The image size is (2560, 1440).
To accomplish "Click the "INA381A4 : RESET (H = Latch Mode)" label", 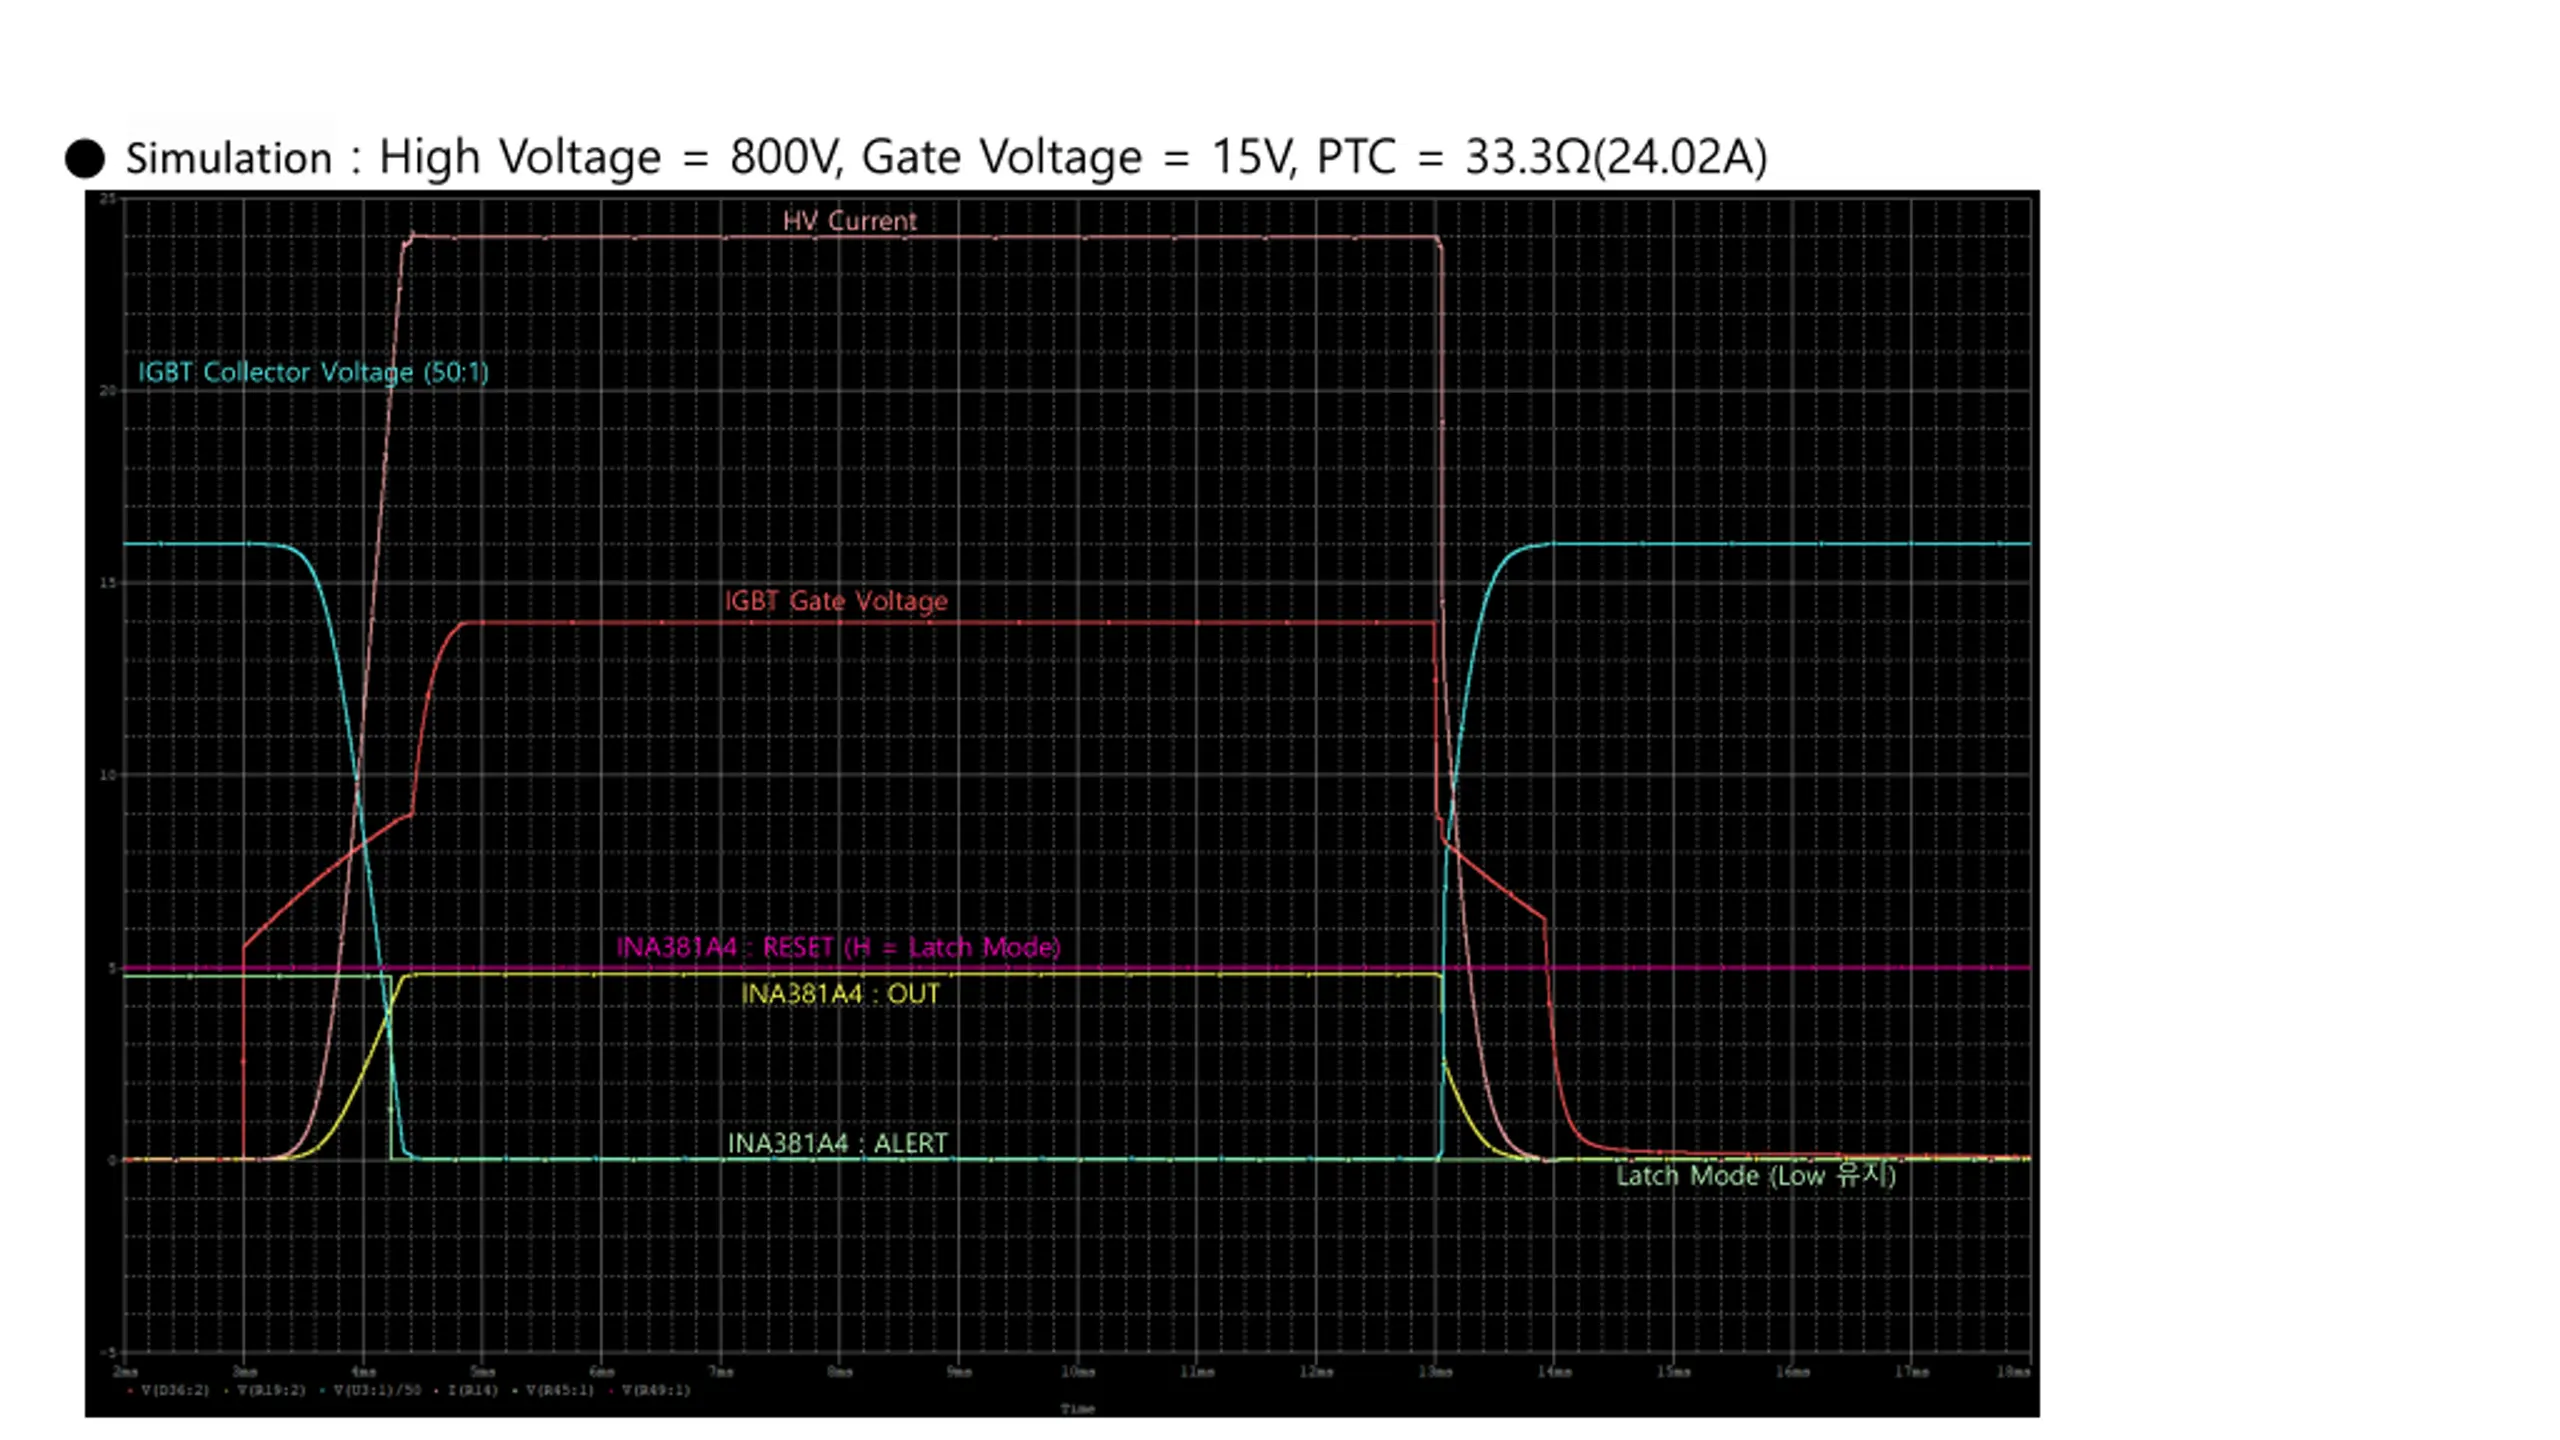I will 838,947.
